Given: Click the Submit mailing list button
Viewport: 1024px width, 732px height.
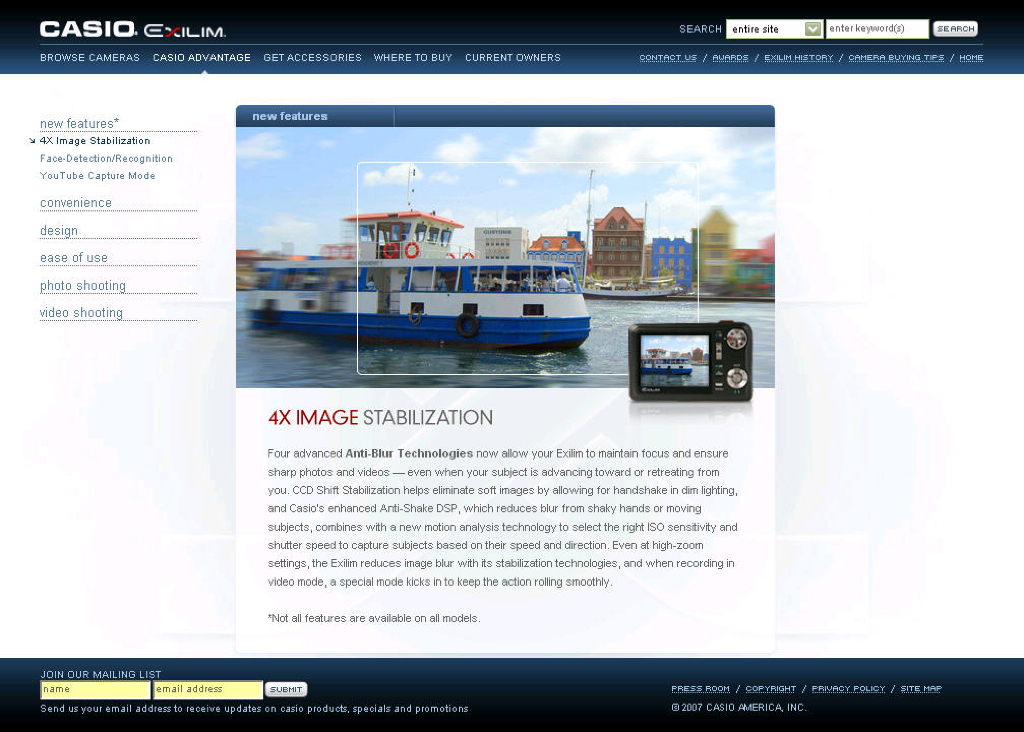Looking at the screenshot, I should coord(286,690).
